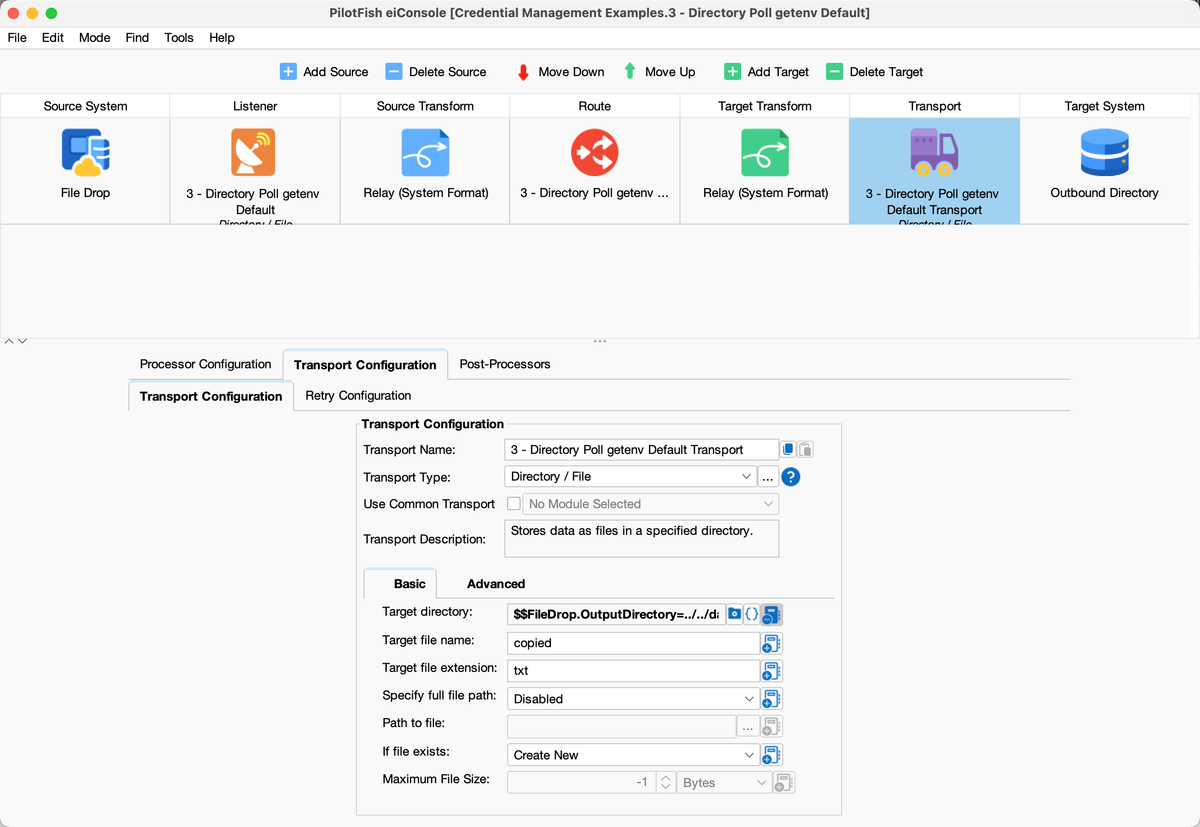Open the Transport Type dropdown

[632, 477]
